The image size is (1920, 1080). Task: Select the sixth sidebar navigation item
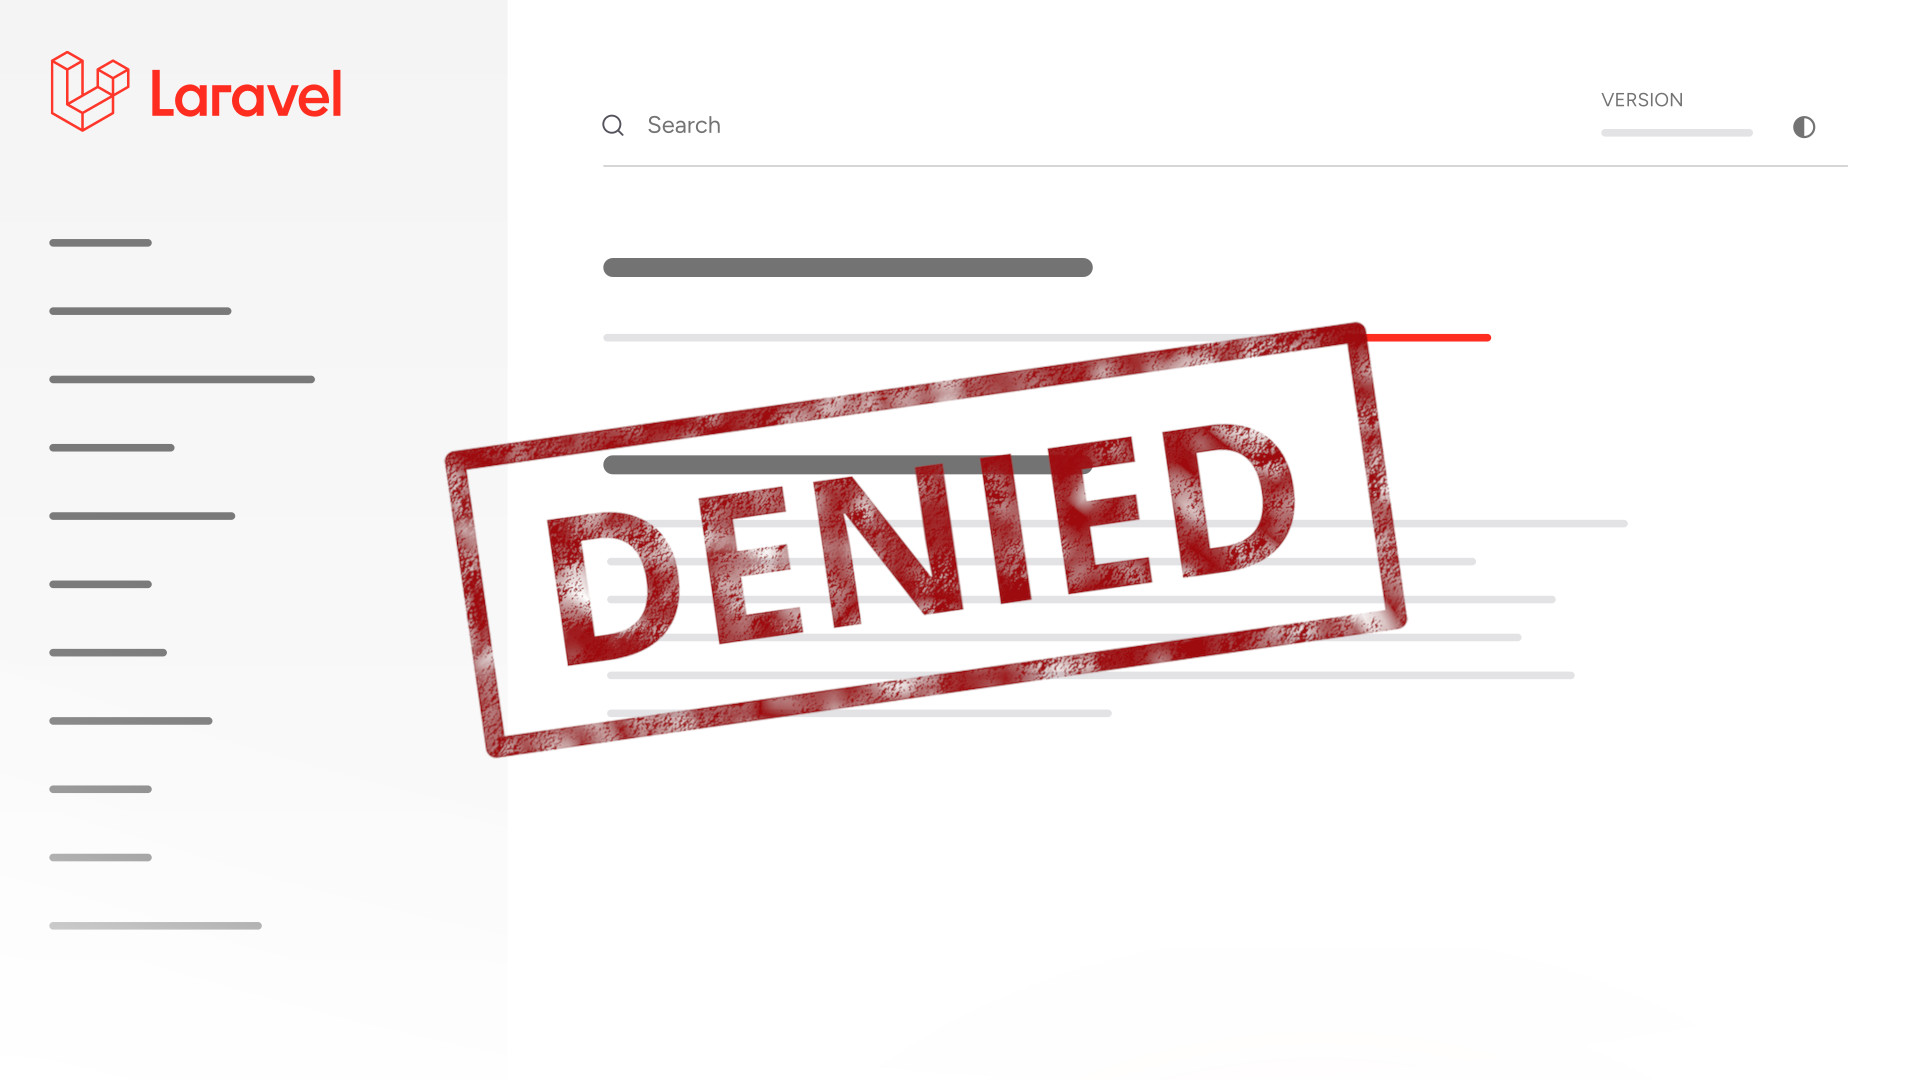(100, 584)
